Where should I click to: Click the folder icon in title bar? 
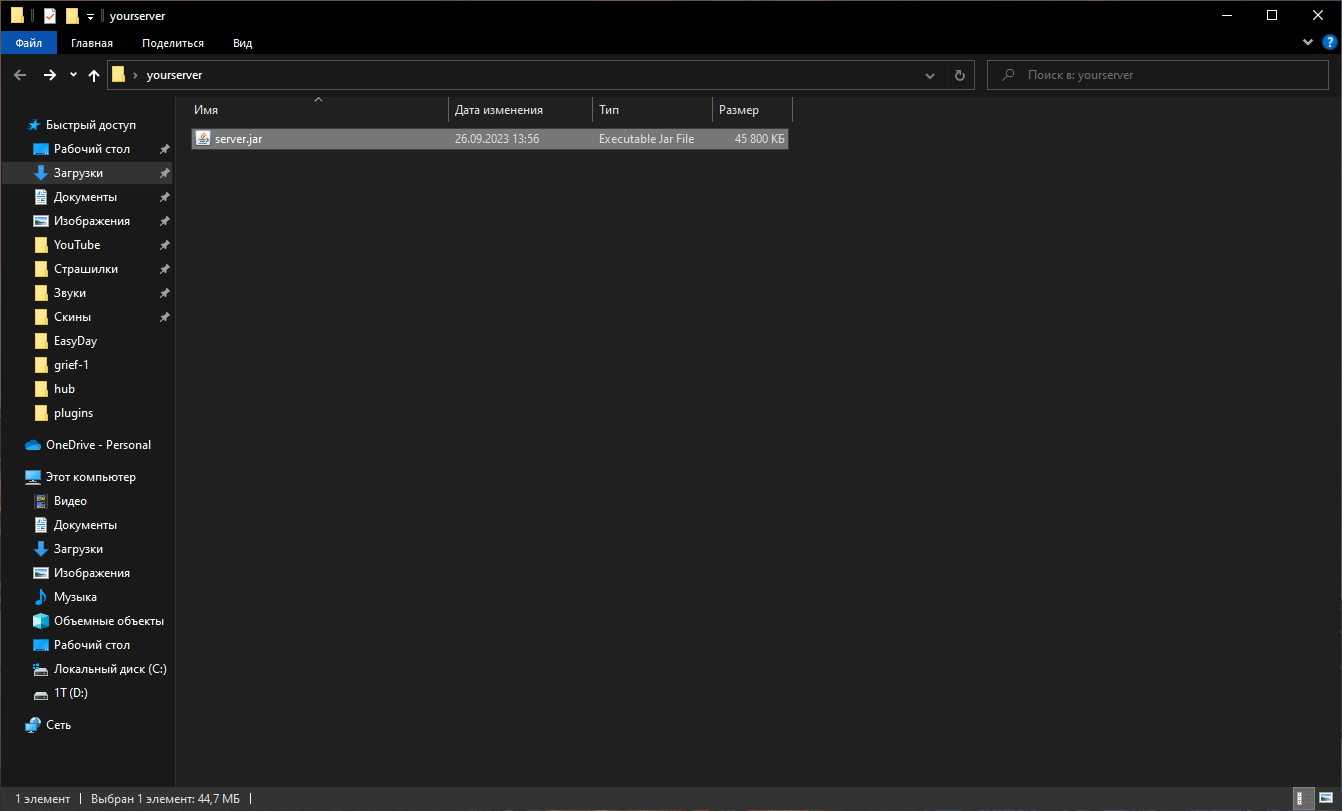[x=18, y=16]
